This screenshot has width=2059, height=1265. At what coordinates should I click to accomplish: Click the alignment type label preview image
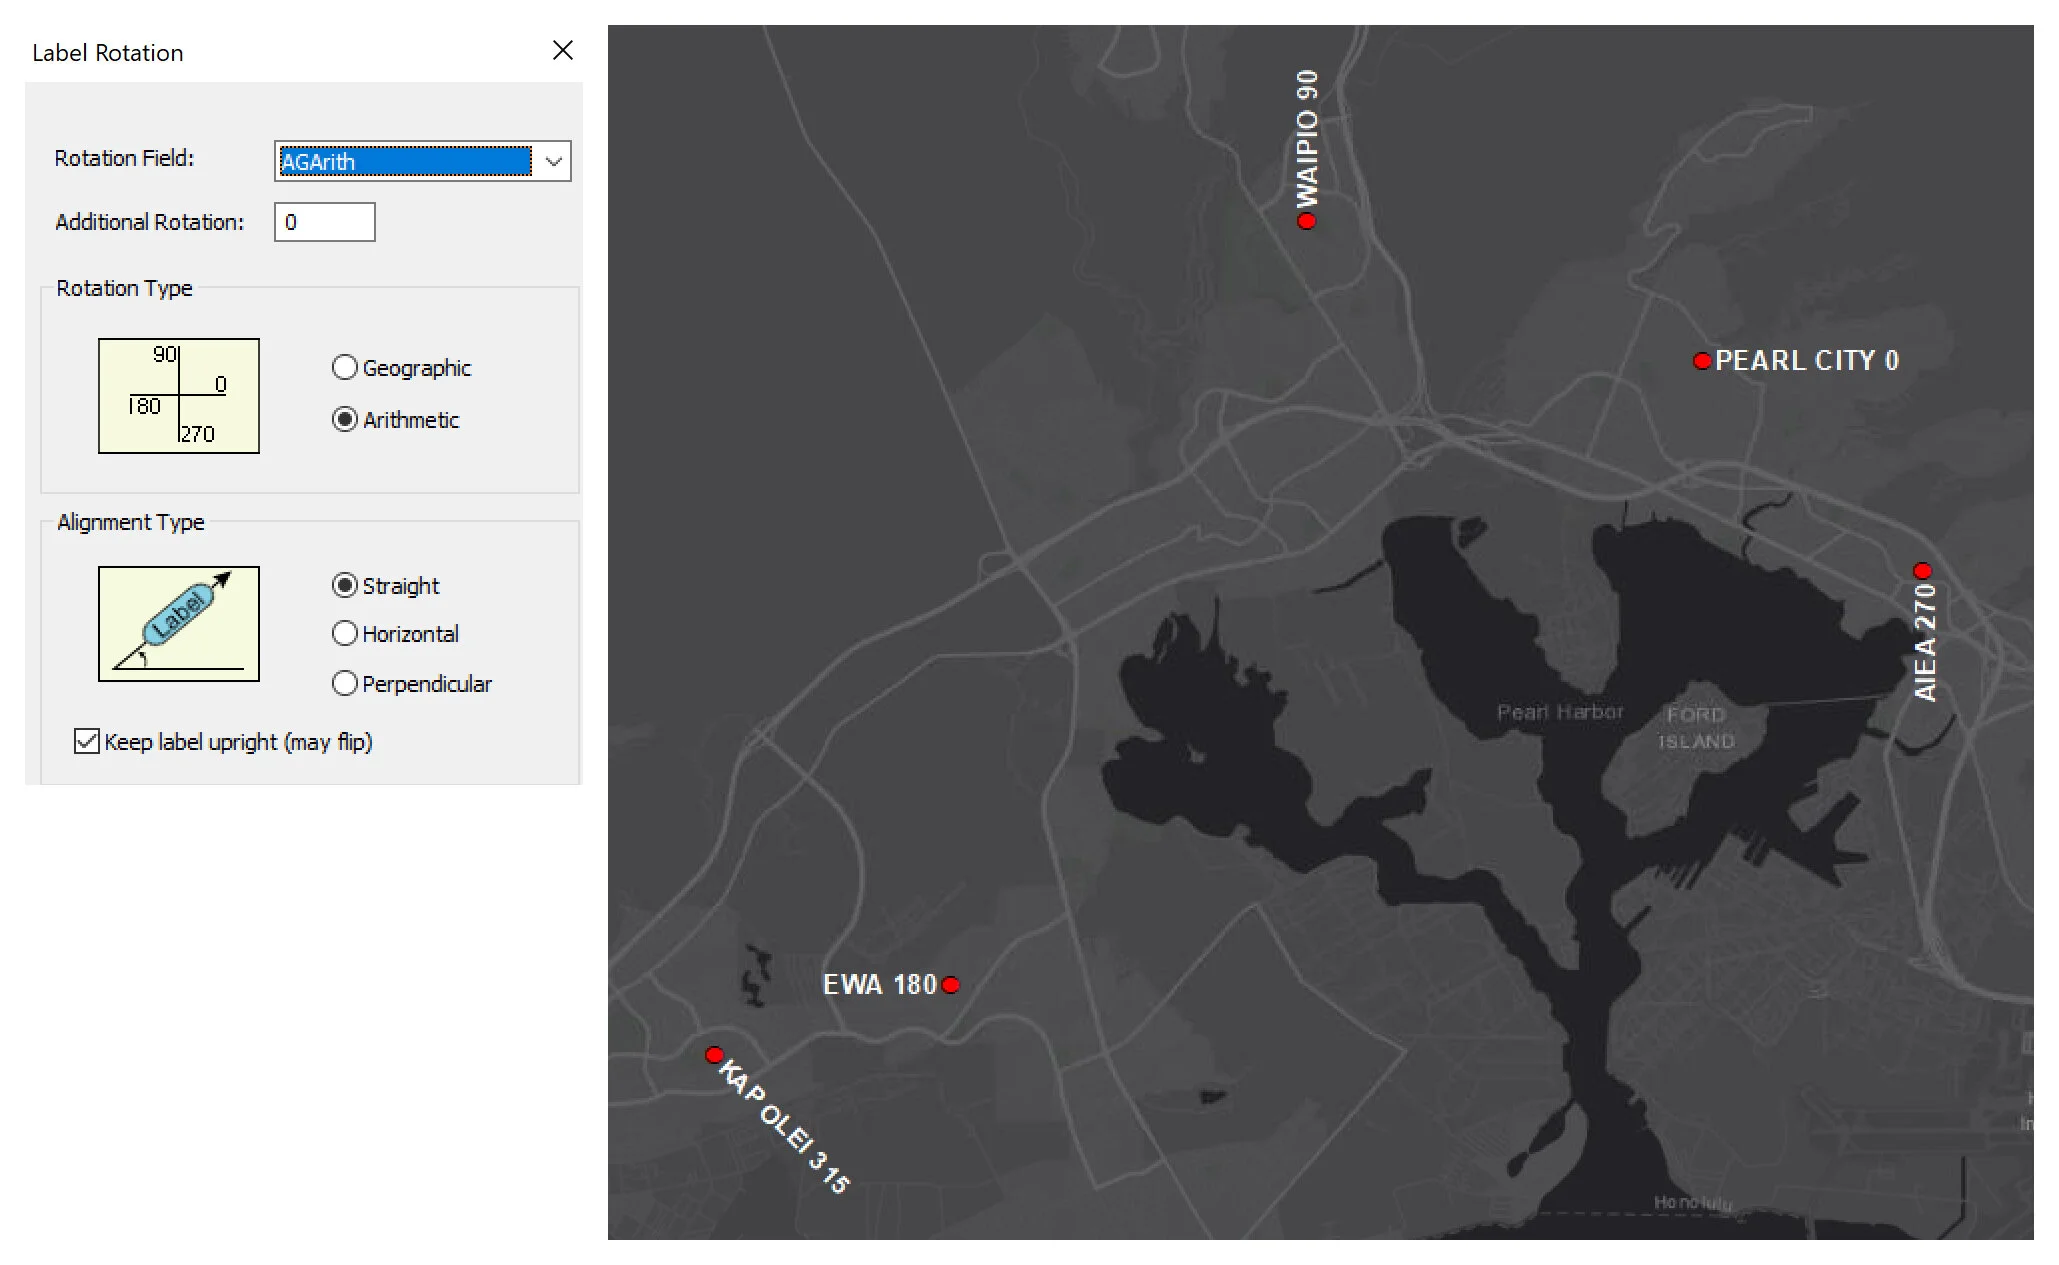pos(179,624)
